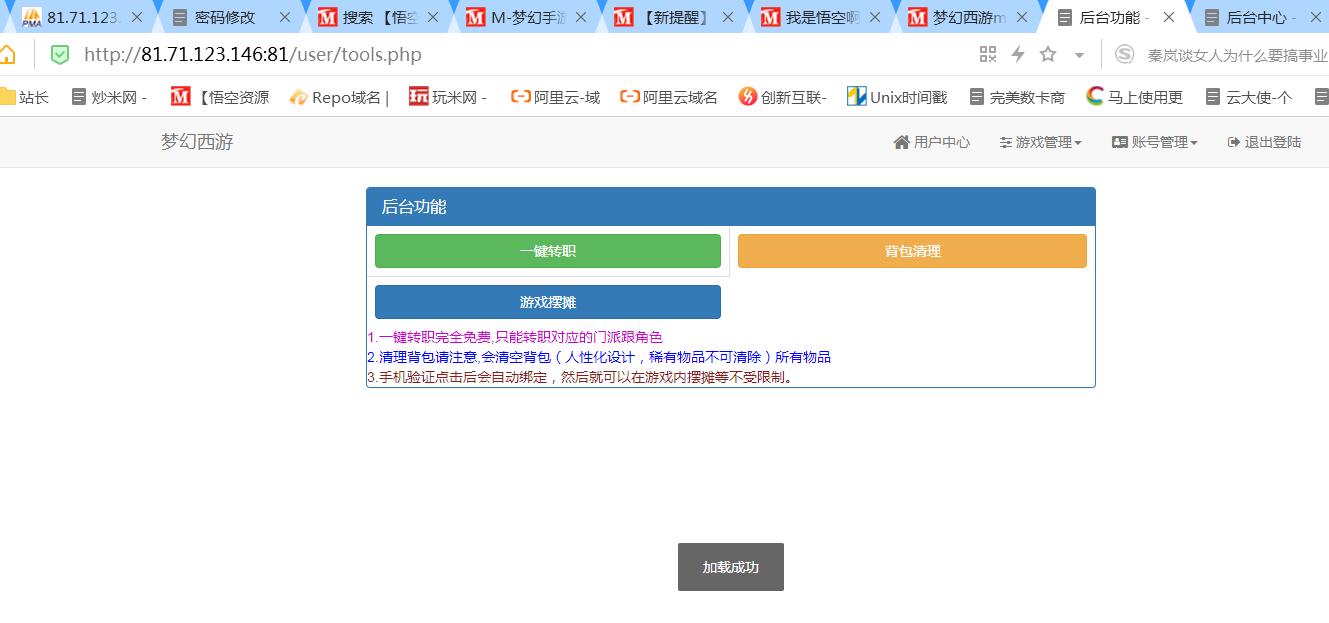This screenshot has height=623, width=1329.
Task: Click the URL address bar field
Action: [x=500, y=55]
